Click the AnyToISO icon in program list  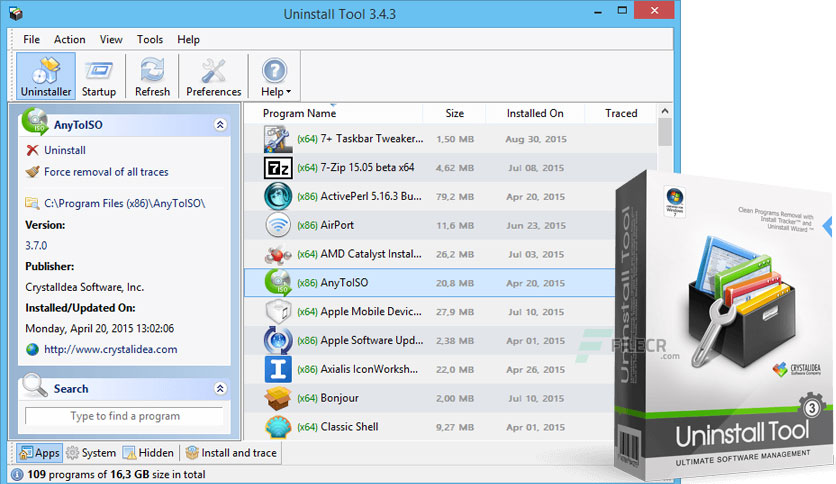click(x=278, y=283)
